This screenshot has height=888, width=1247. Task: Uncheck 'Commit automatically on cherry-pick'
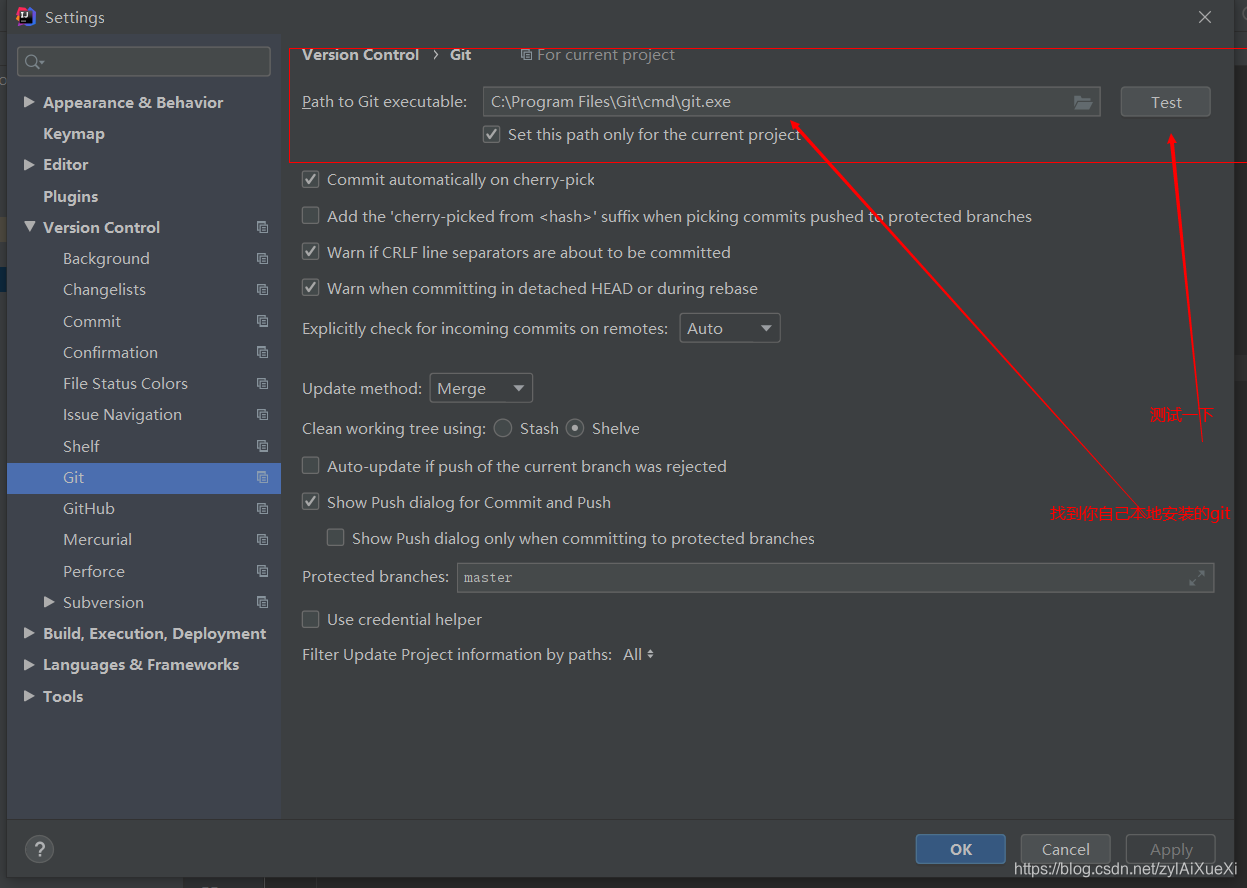click(x=310, y=179)
